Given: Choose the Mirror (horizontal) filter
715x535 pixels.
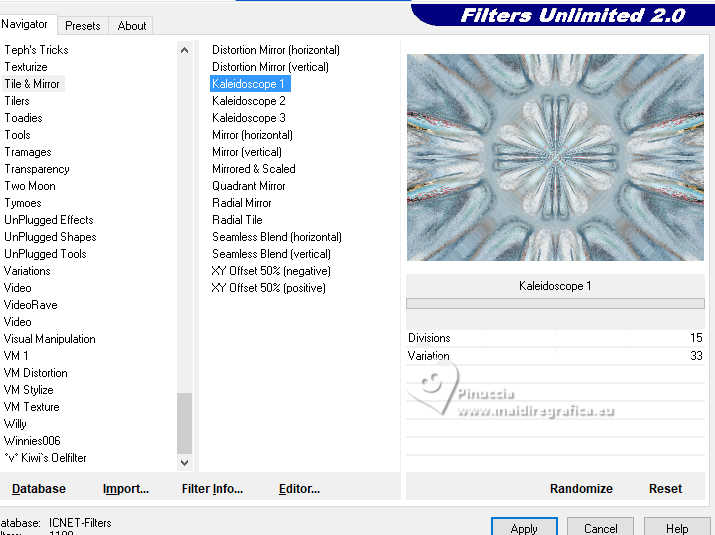Looking at the screenshot, I should 252,135.
